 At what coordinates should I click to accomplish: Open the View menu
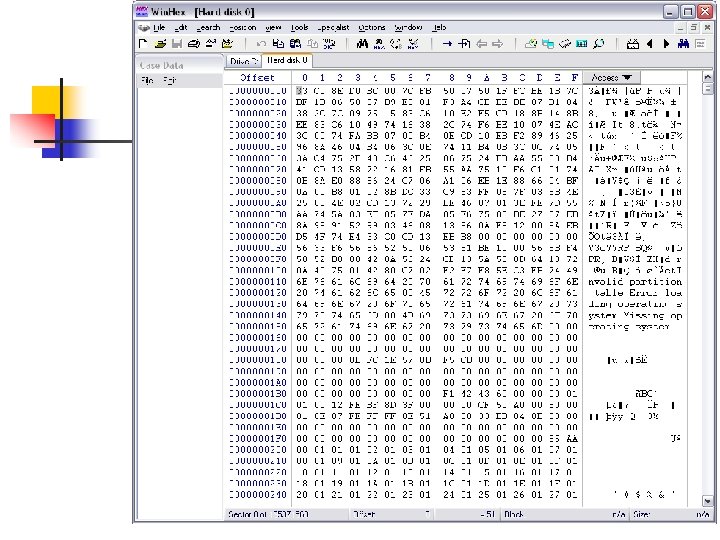tap(273, 28)
